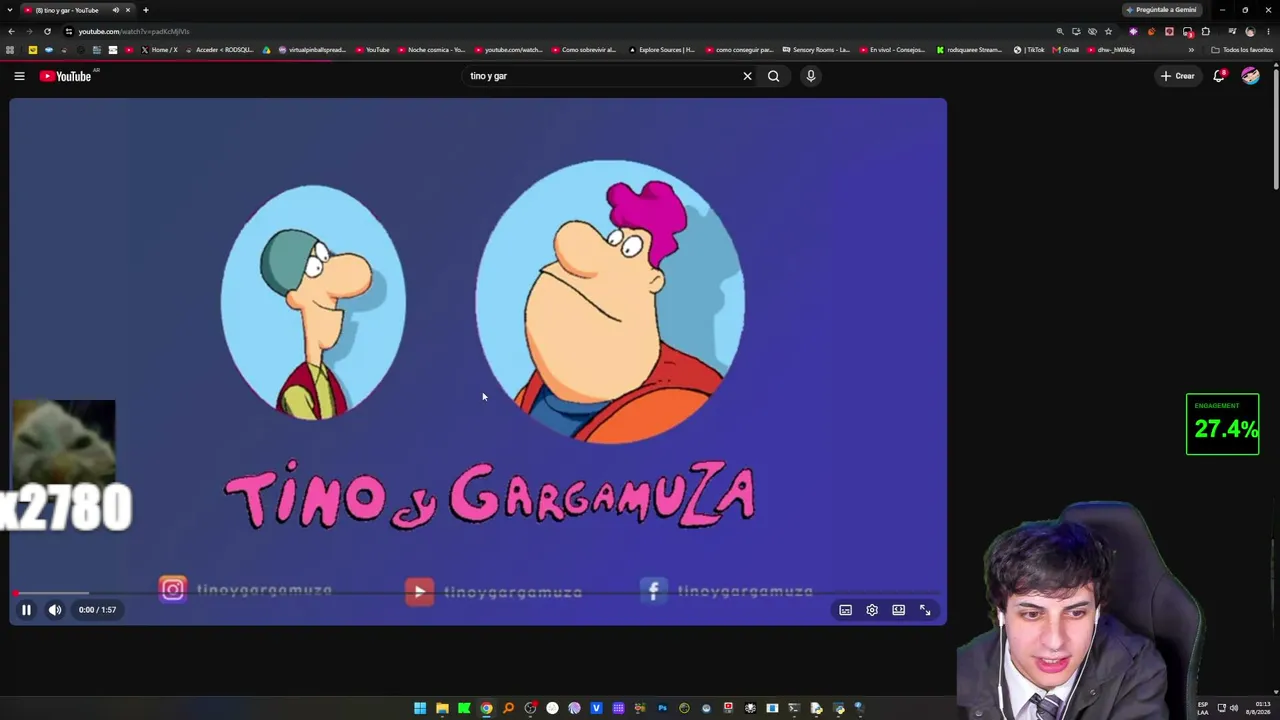Open the Todos los favoritos folder
Screen dimensions: 1280x720
[x=1241, y=50]
